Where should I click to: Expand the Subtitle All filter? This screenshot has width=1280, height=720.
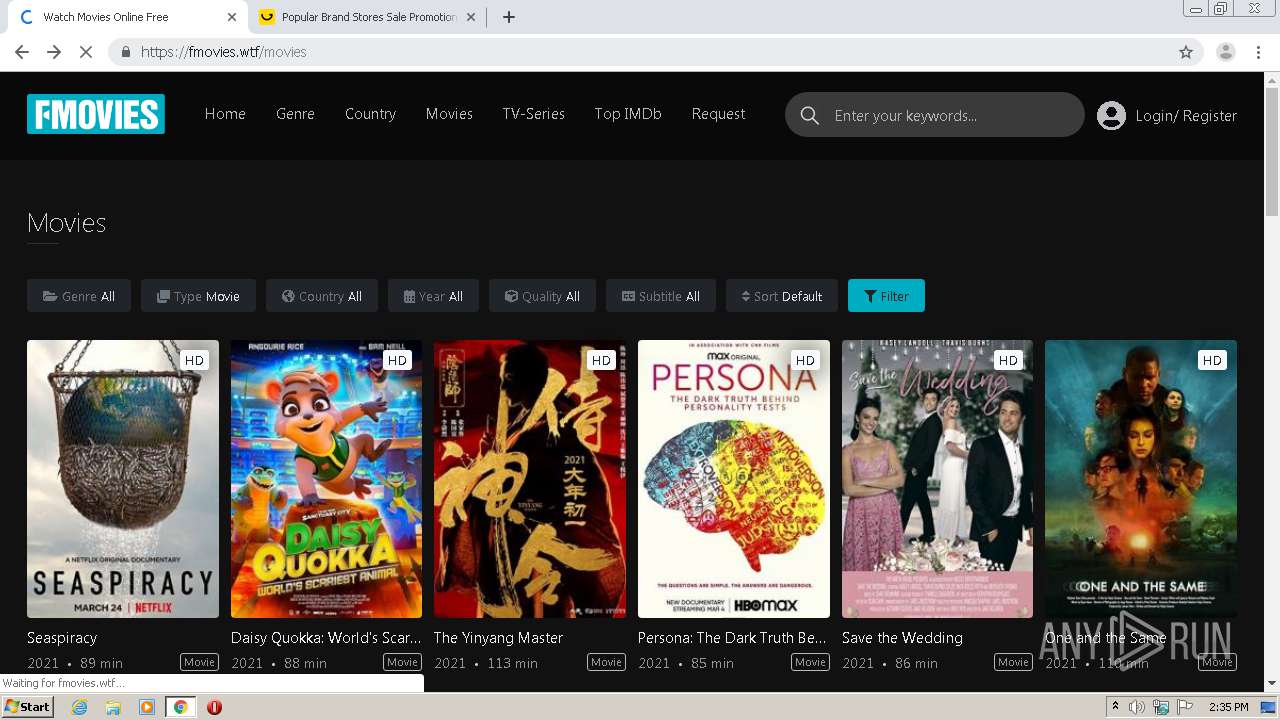[661, 296]
